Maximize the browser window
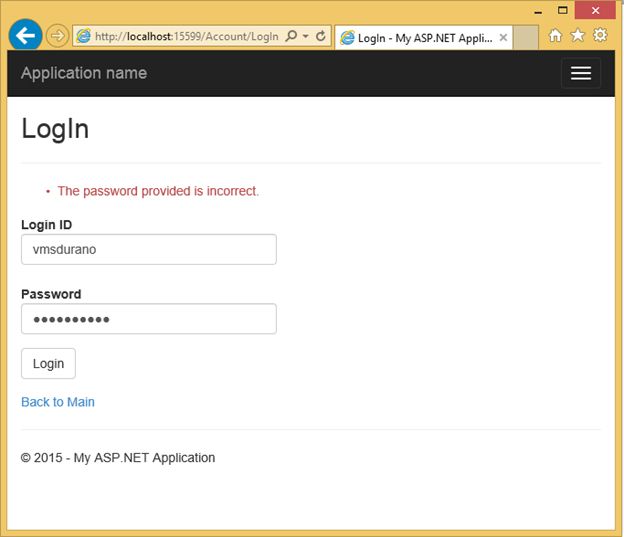The image size is (624, 537). [x=562, y=10]
